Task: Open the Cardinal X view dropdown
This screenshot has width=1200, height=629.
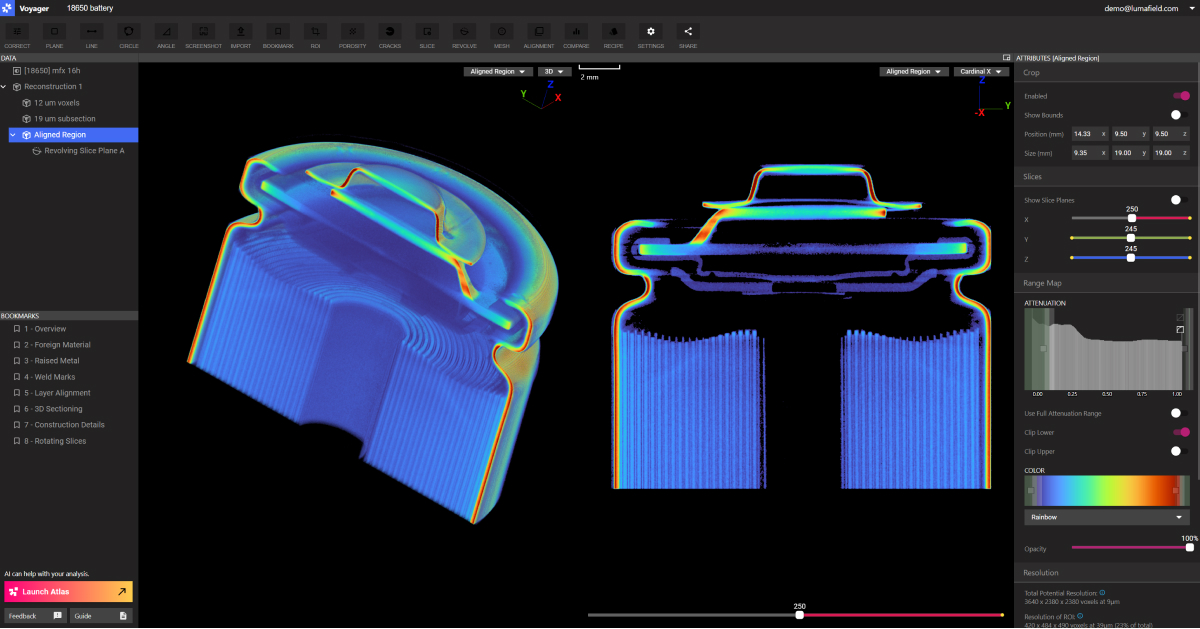Action: coord(981,71)
